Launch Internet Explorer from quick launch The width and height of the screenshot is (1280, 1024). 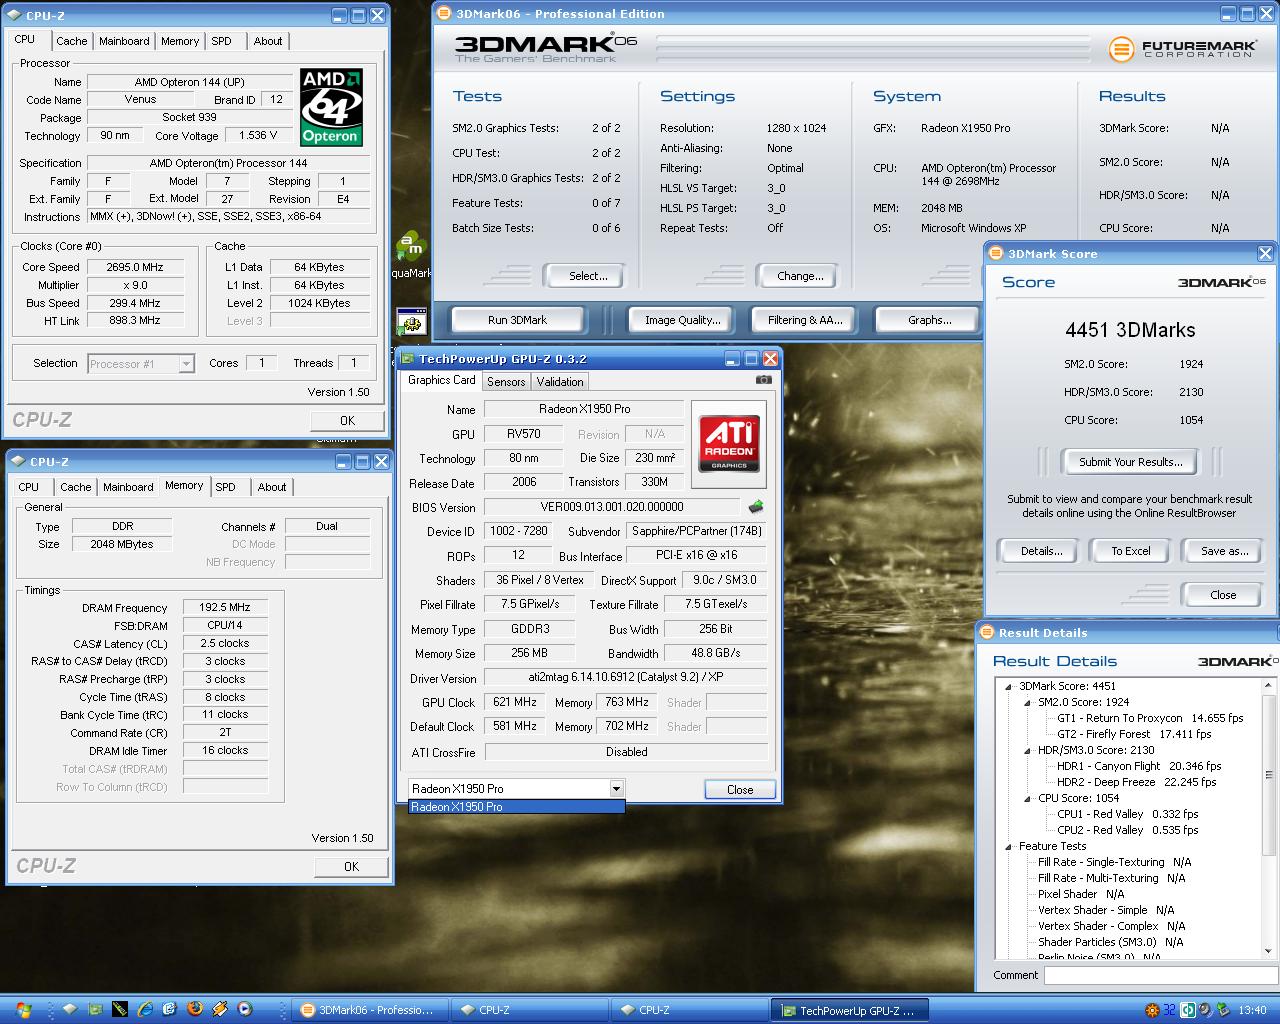pos(146,1010)
